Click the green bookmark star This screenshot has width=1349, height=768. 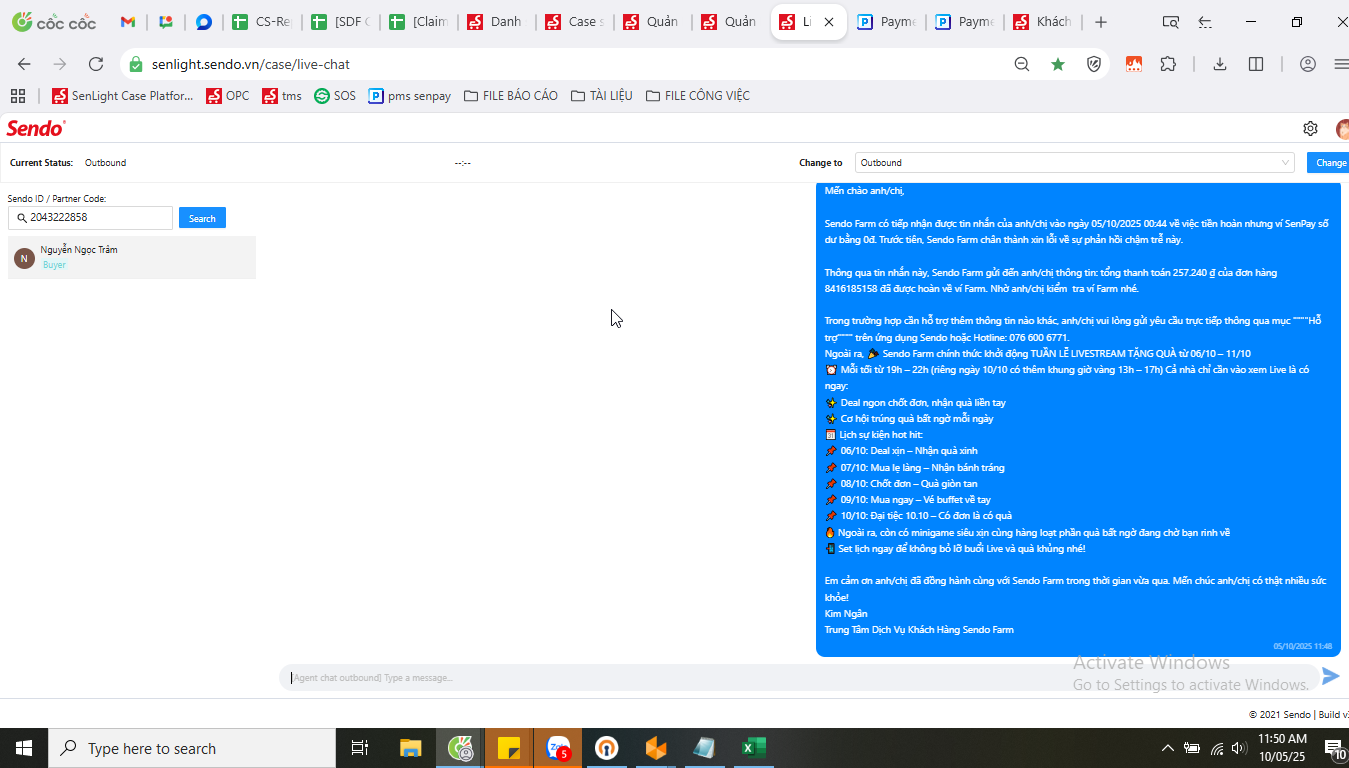[1058, 64]
